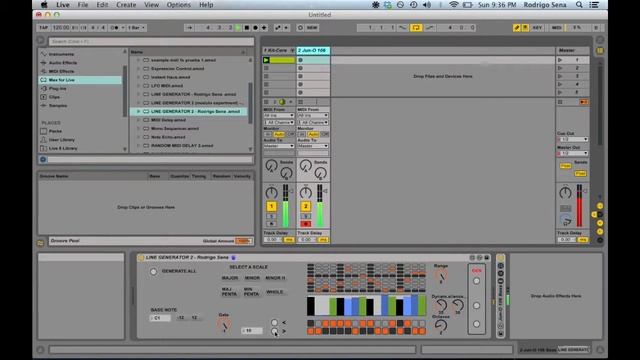Open Track 2 MIDI From dropdown
640x360 pixels.
(313, 116)
